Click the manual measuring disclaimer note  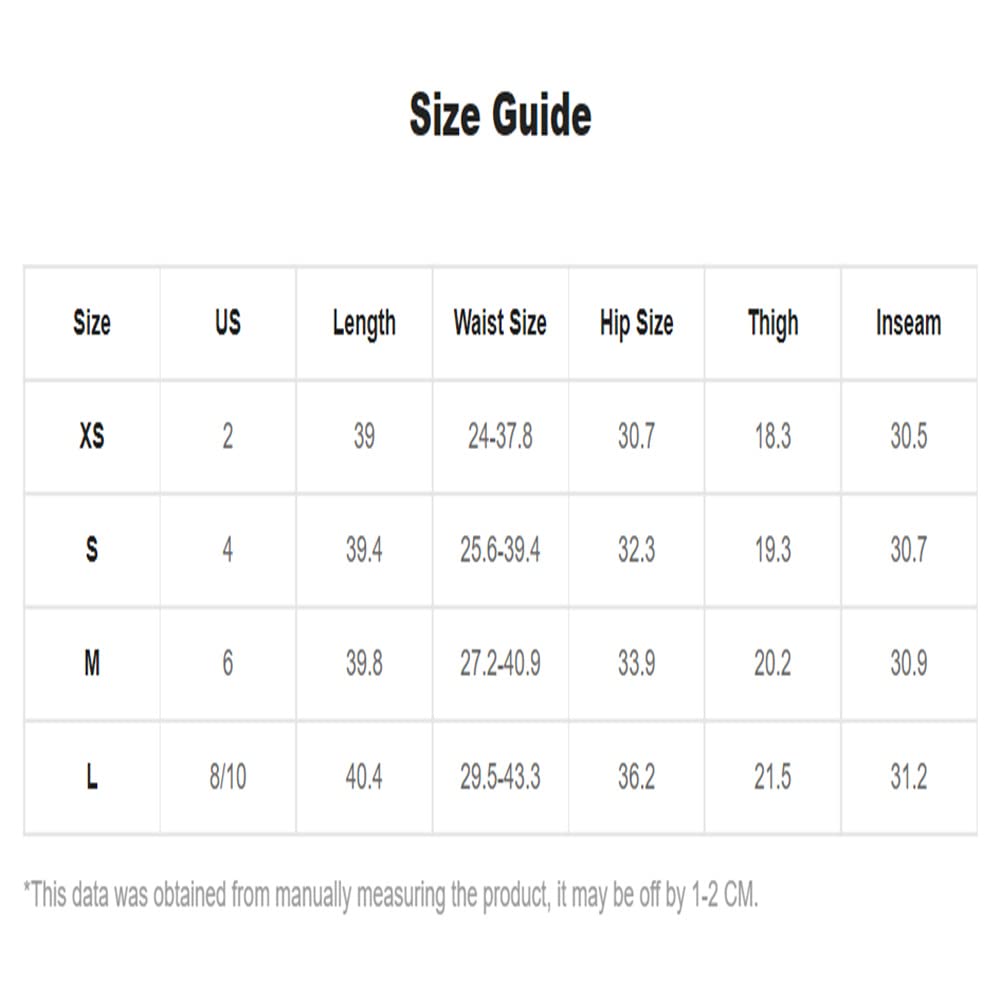click(391, 895)
